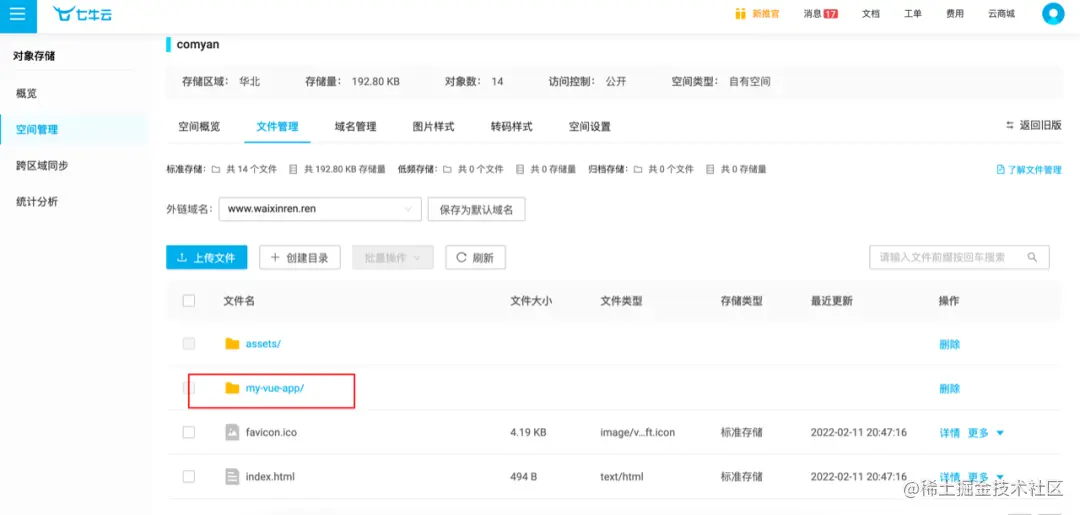Click the index.html file name
The image size is (1080, 515).
point(270,476)
